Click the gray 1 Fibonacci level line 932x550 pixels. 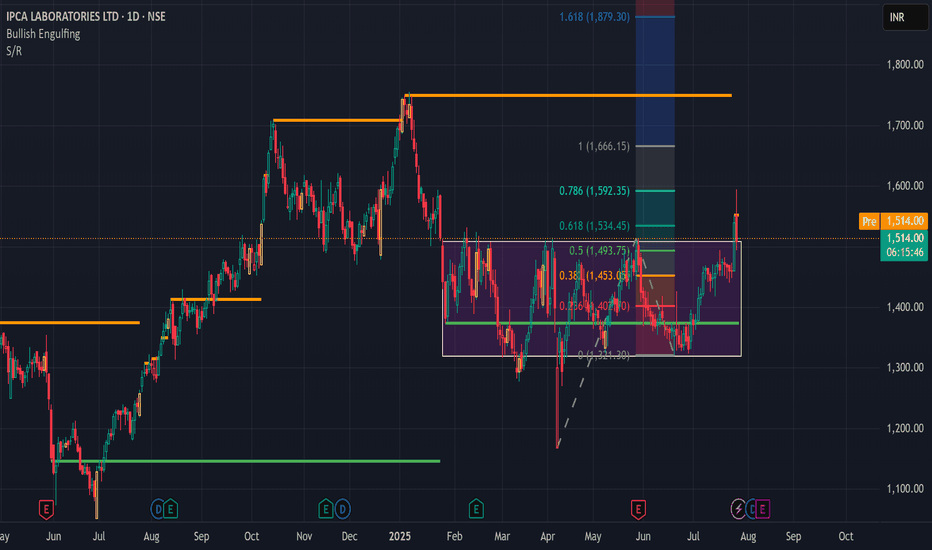[x=655, y=146]
